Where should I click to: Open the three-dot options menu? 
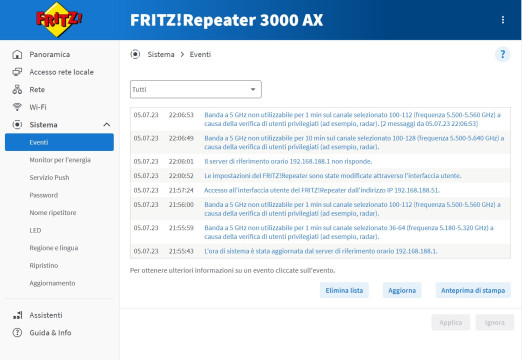[x=503, y=20]
